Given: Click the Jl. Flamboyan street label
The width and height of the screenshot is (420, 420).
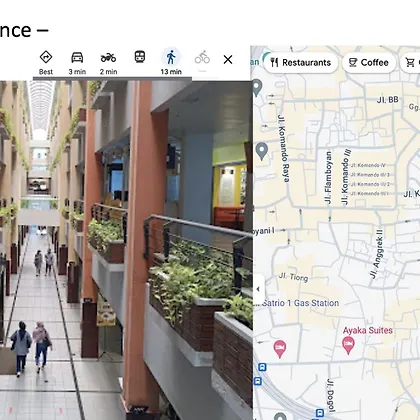Looking at the screenshot, I should 328,177.
